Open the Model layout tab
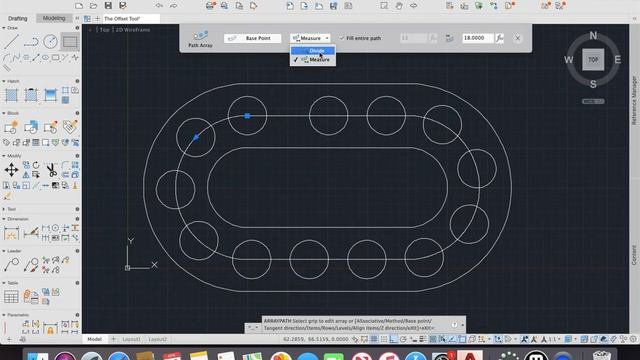Image resolution: width=640 pixels, height=360 pixels. point(94,339)
